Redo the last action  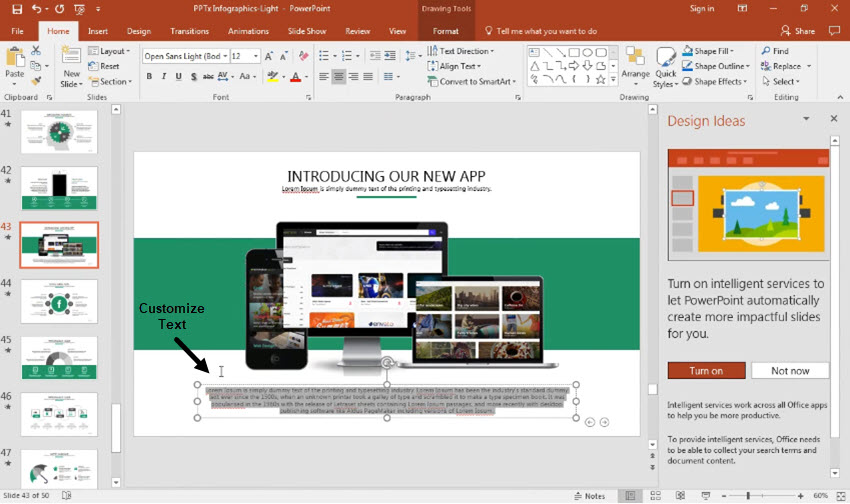tap(59, 9)
